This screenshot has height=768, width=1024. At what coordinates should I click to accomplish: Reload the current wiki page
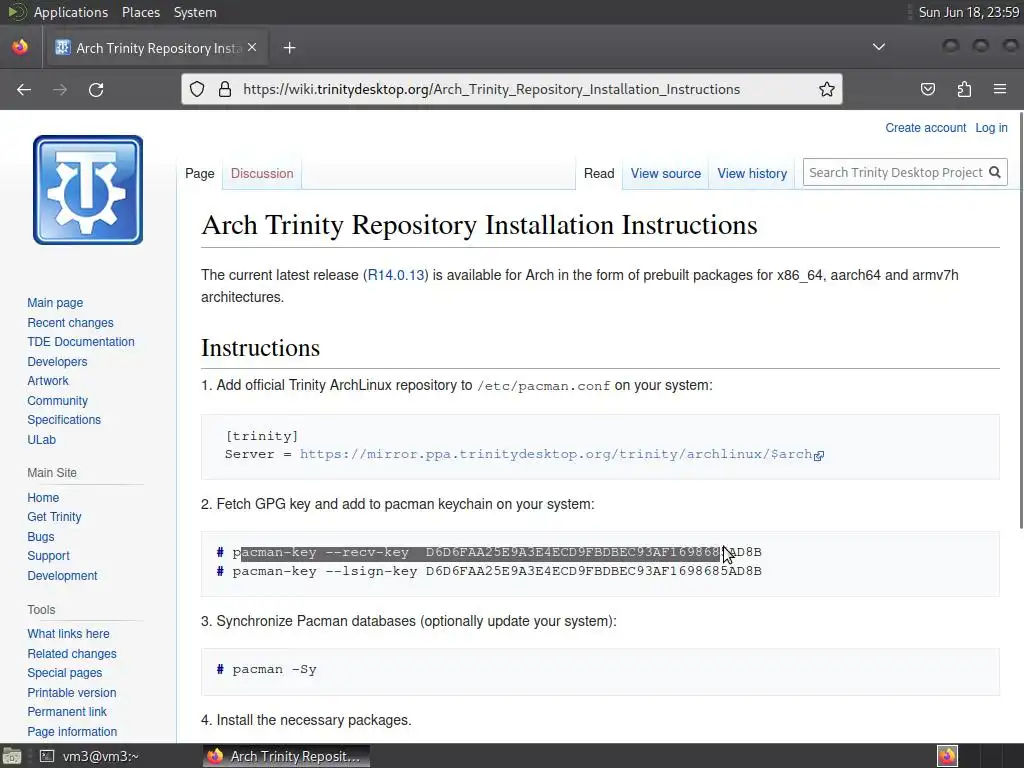click(96, 89)
